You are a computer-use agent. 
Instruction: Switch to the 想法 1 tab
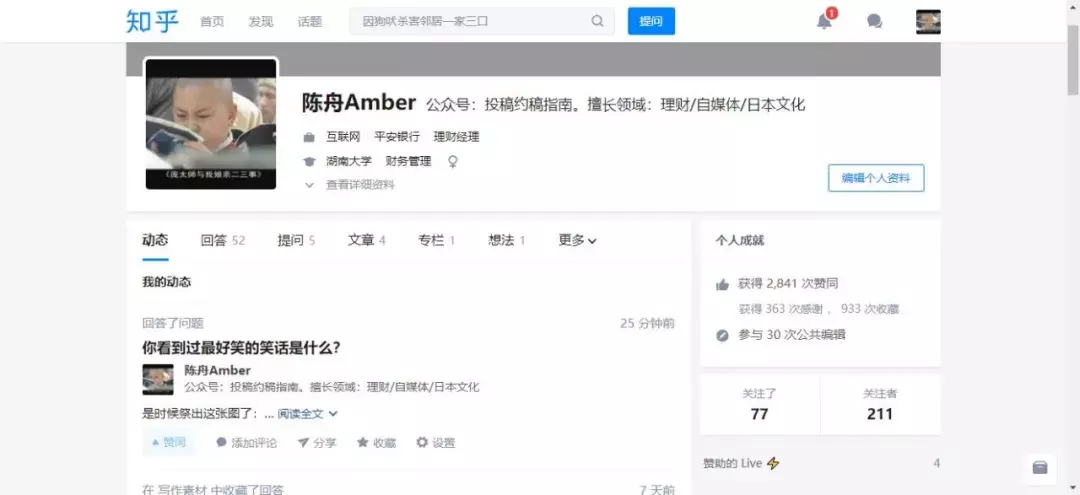507,240
